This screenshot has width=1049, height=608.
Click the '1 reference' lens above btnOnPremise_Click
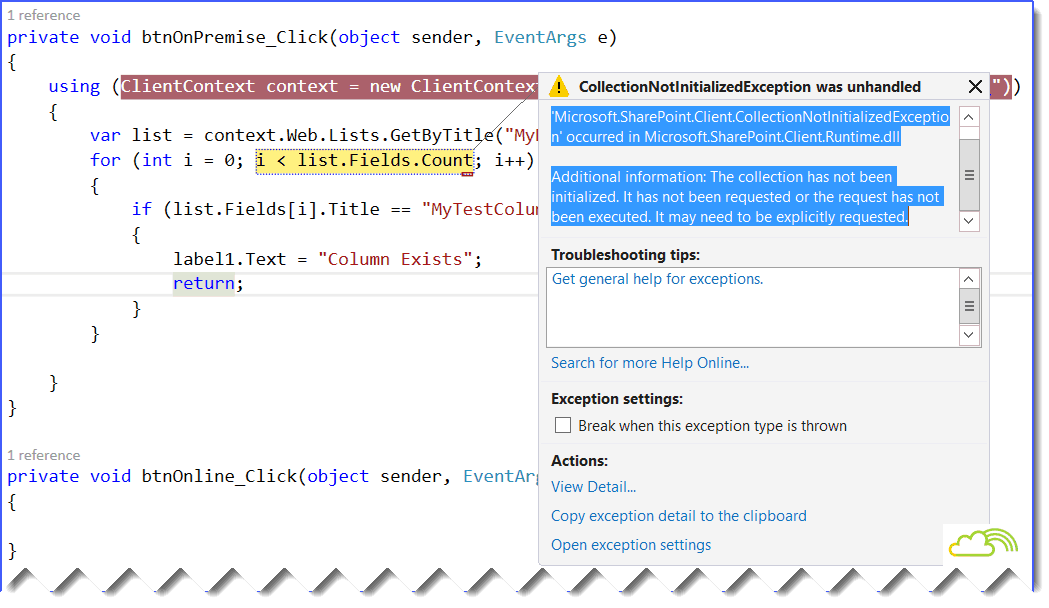pos(43,15)
